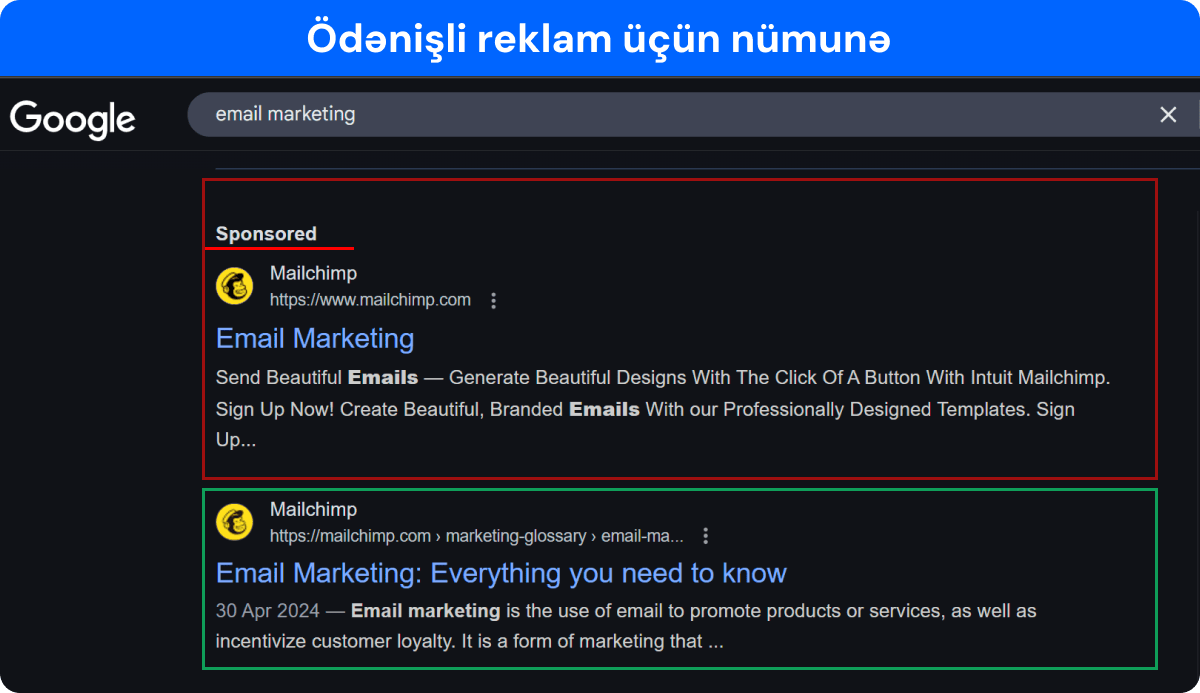The height and width of the screenshot is (693, 1200).
Task: Click the 'Sponsored' label
Action: pyautogui.click(x=266, y=234)
